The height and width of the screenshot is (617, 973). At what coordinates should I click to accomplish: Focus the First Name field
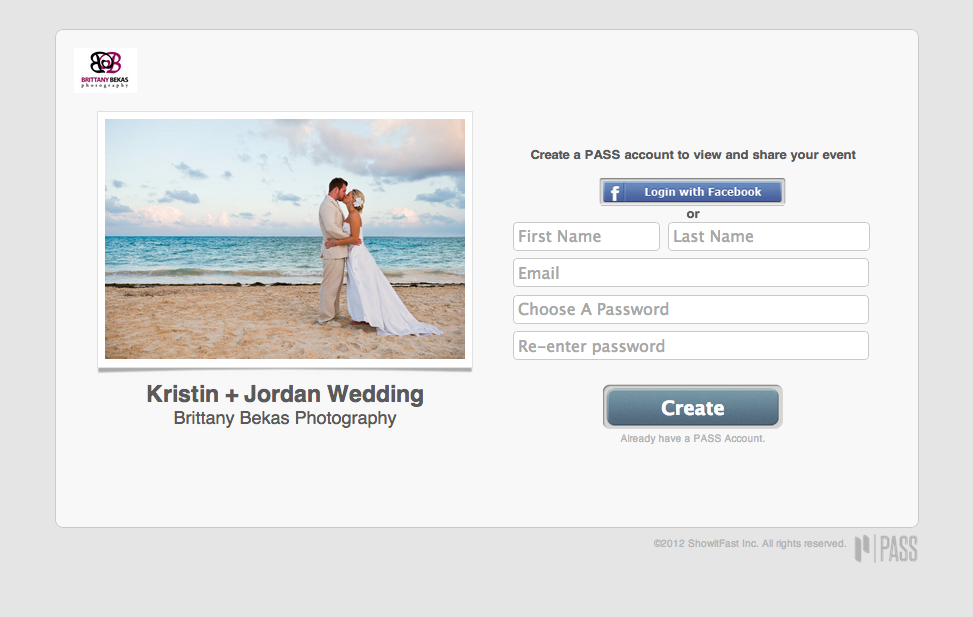[586, 237]
